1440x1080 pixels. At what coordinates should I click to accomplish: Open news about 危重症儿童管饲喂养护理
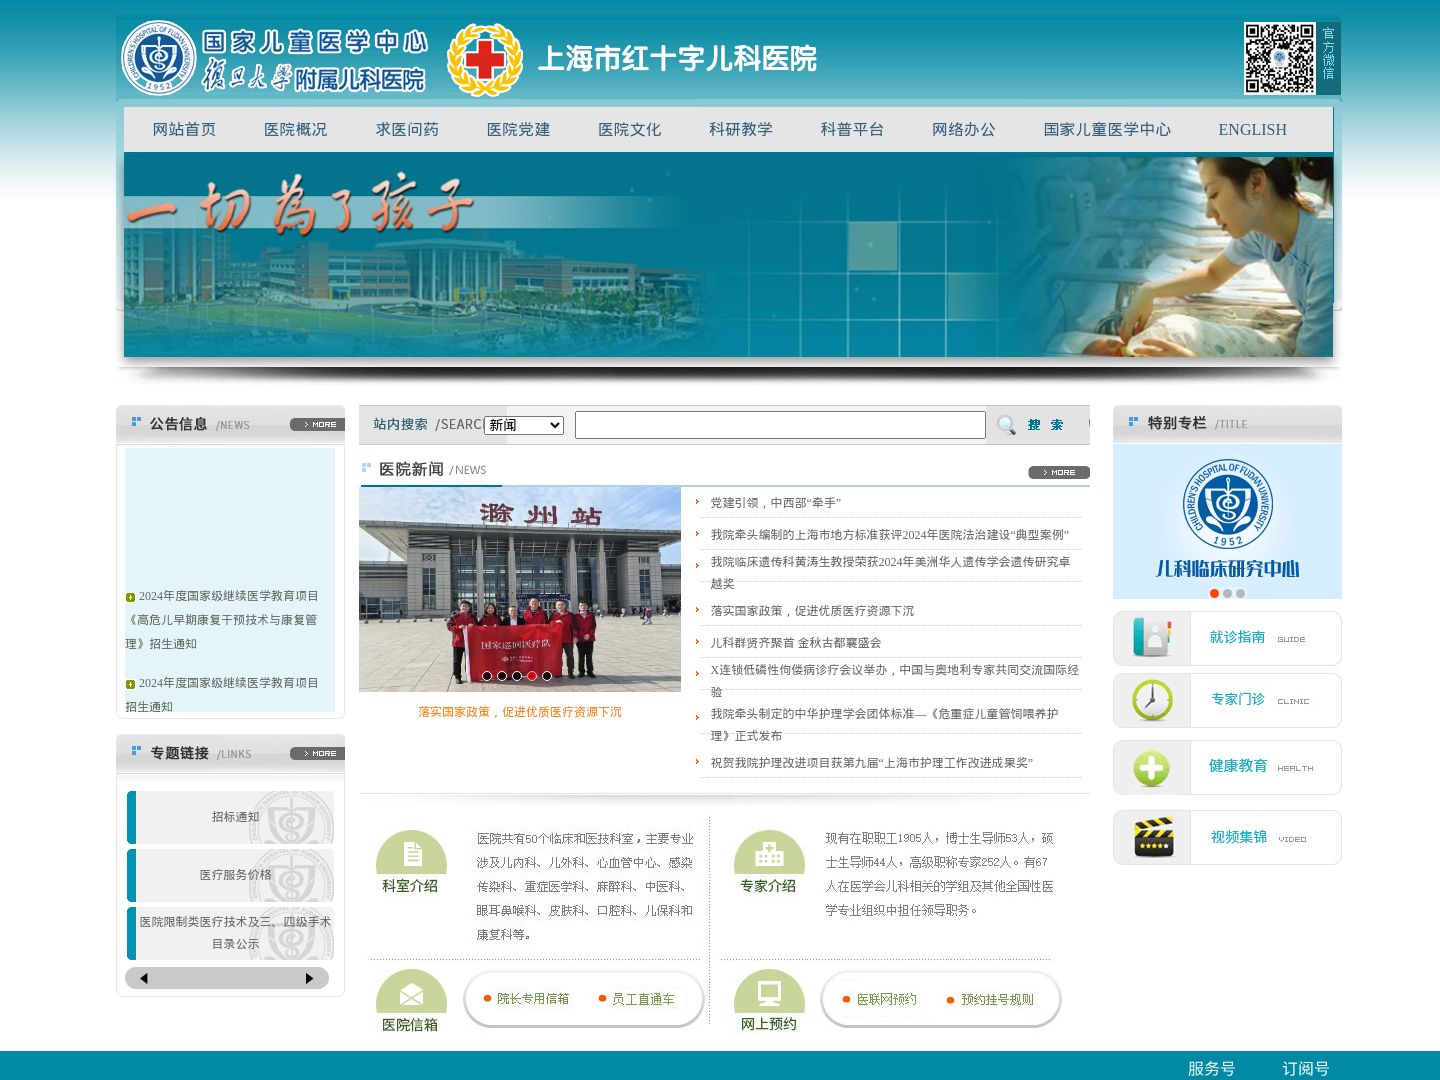(885, 724)
